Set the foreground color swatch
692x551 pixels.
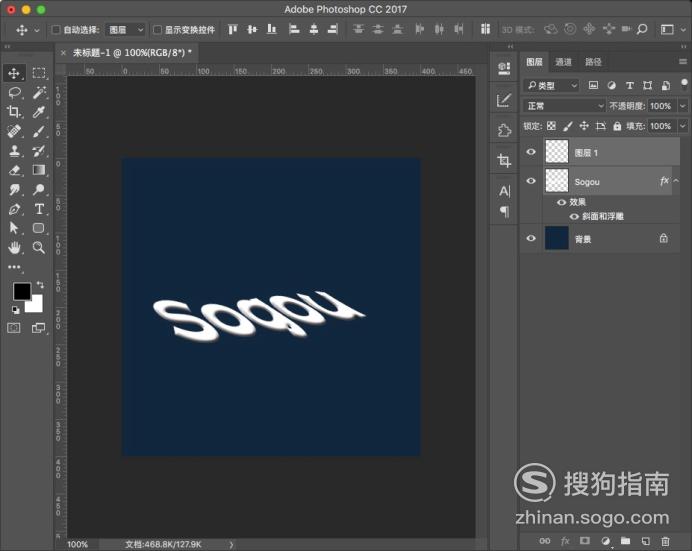(22, 291)
